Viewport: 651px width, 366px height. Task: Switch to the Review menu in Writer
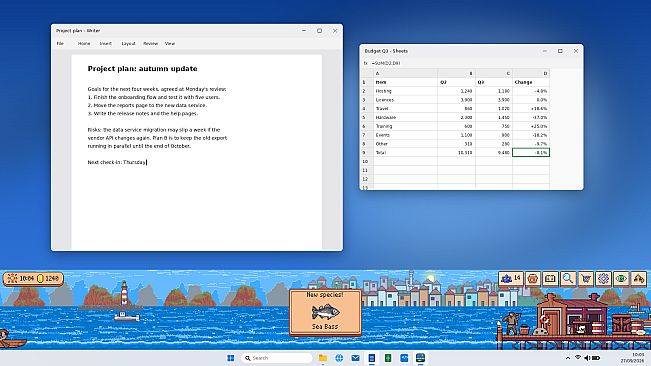pos(150,44)
